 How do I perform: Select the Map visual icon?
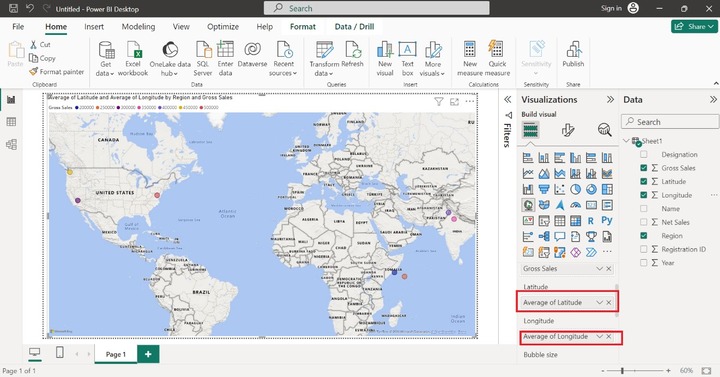[x=528, y=205]
